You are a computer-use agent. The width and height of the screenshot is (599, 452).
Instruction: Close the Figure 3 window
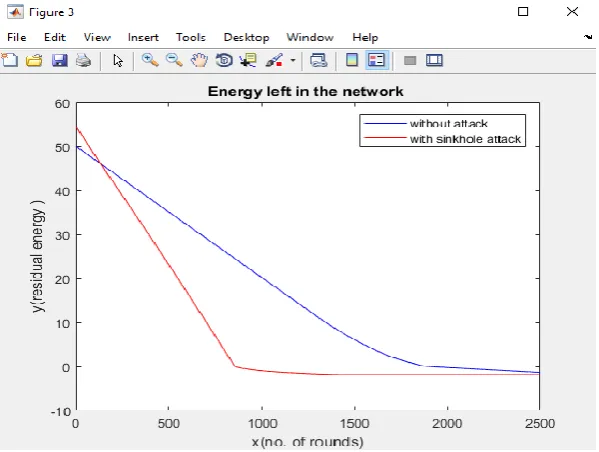[572, 11]
